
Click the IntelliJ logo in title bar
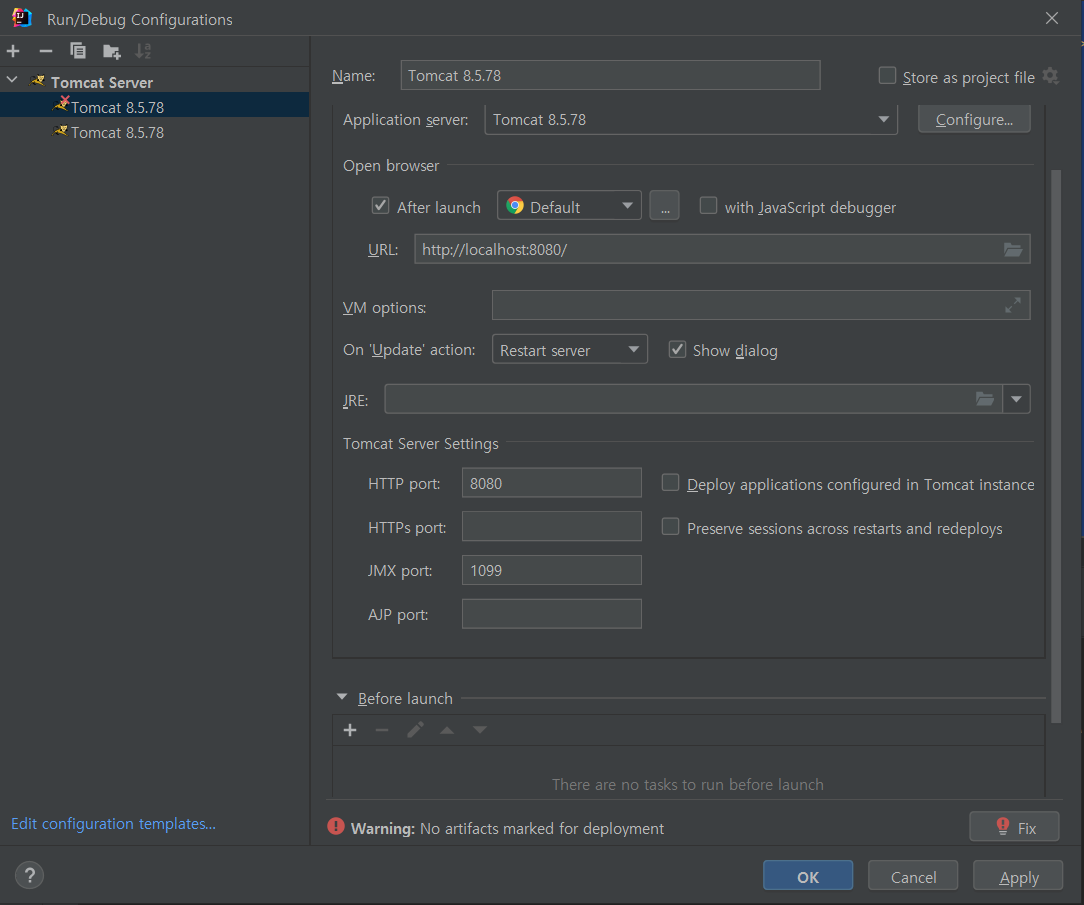point(22,18)
